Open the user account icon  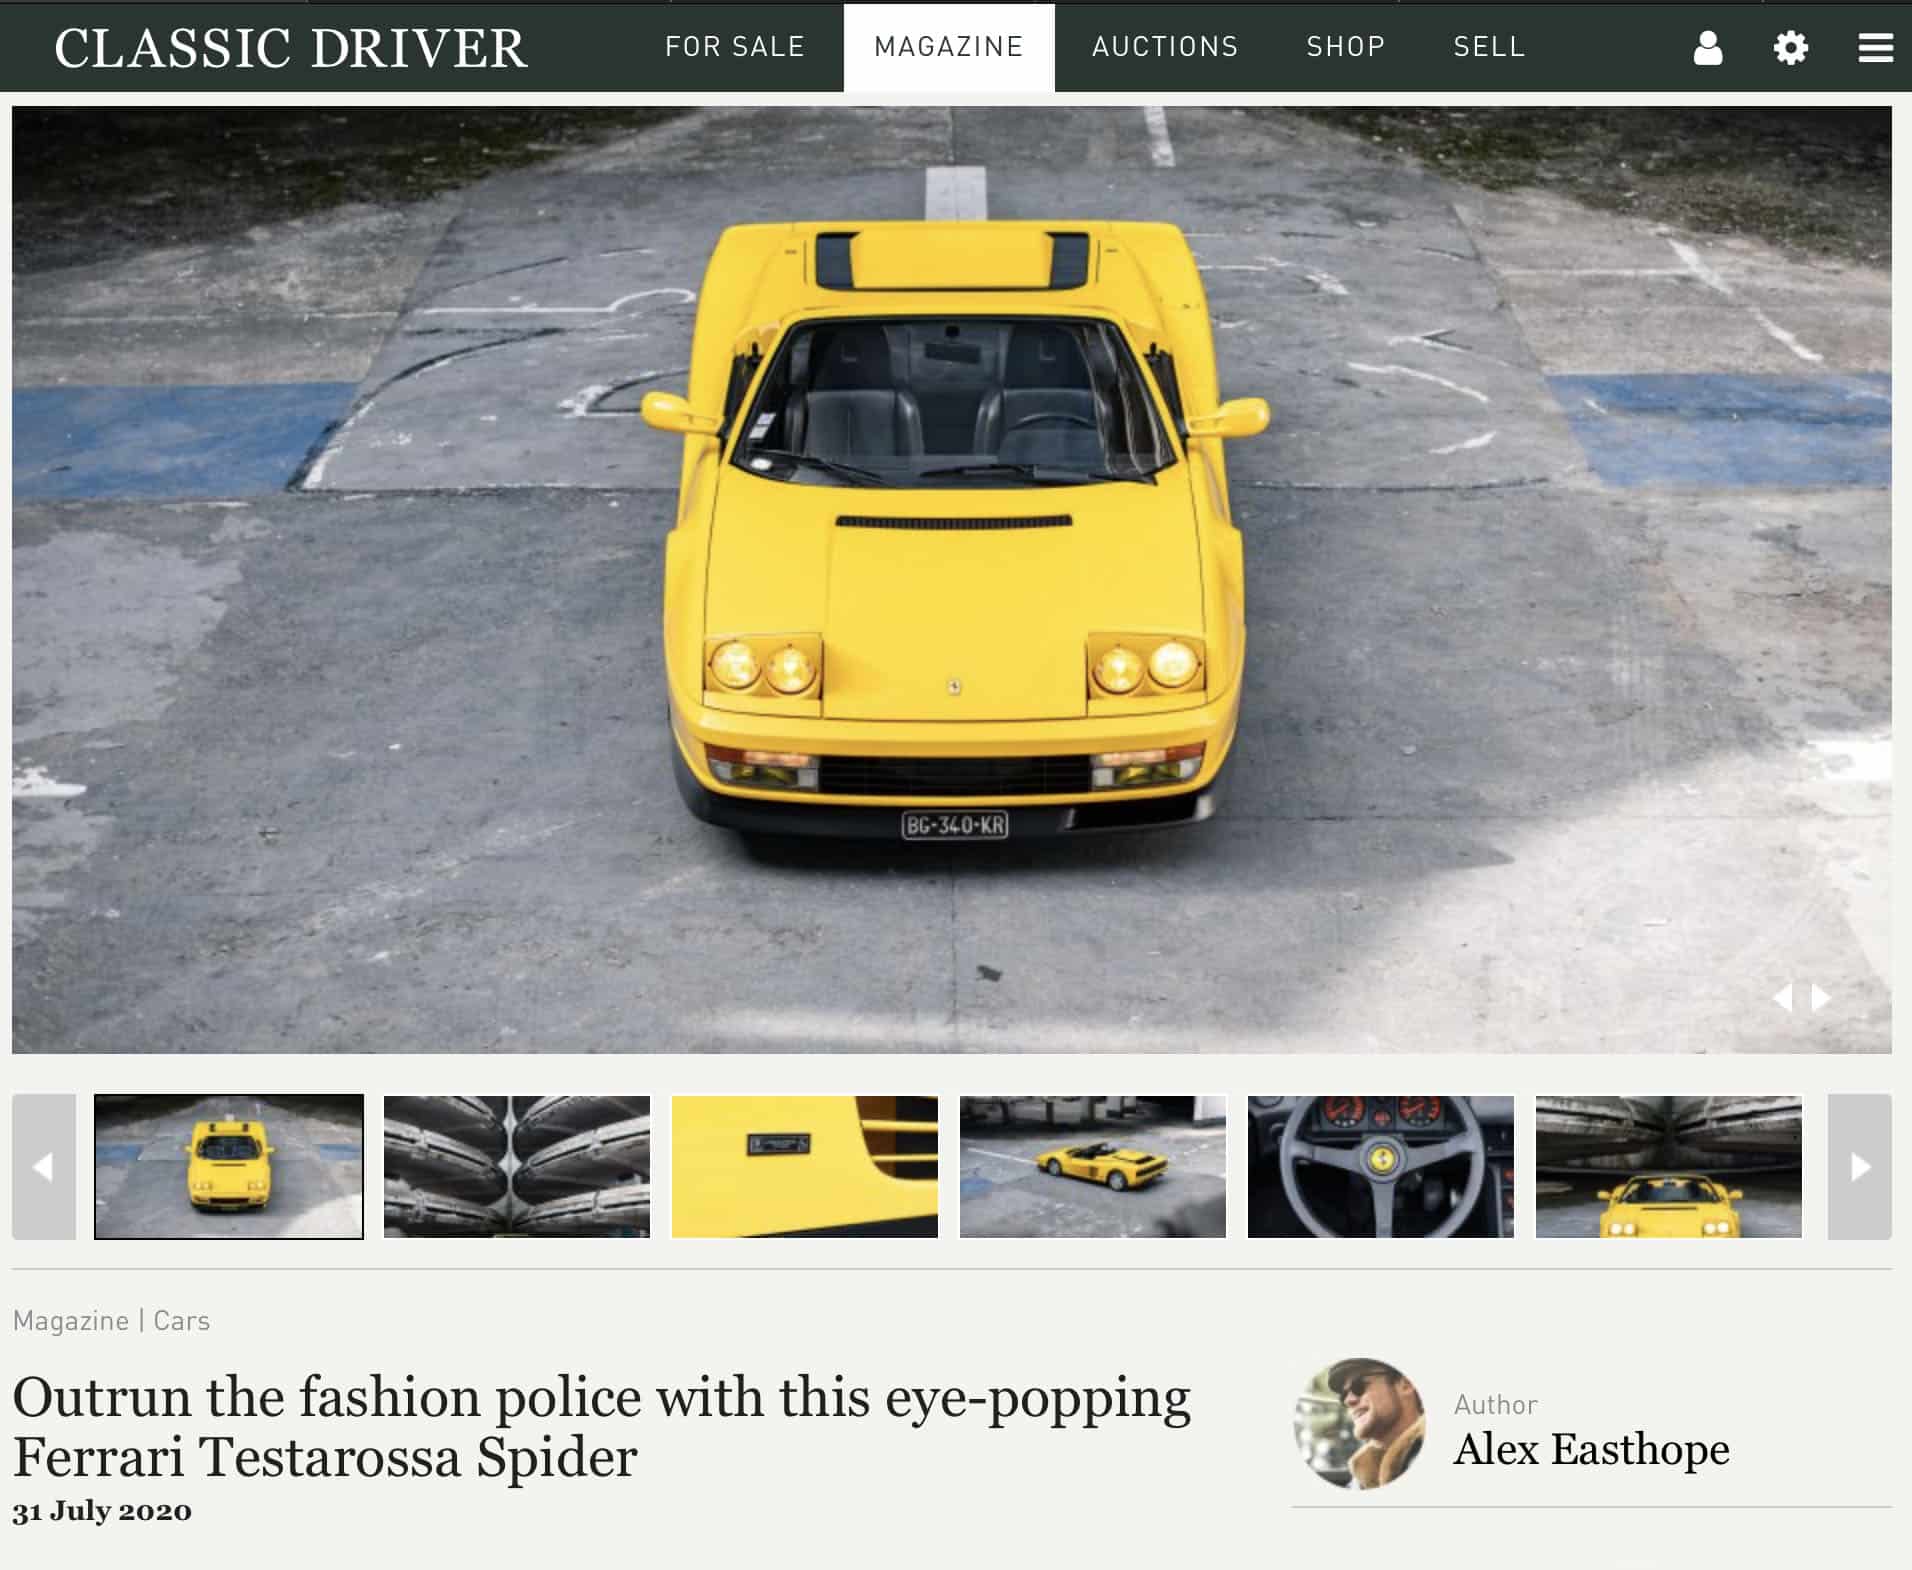pos(1707,47)
